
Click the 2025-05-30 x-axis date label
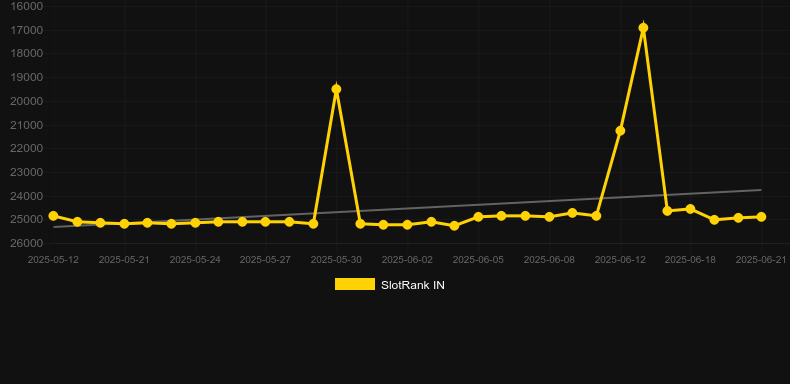pyautogui.click(x=336, y=260)
